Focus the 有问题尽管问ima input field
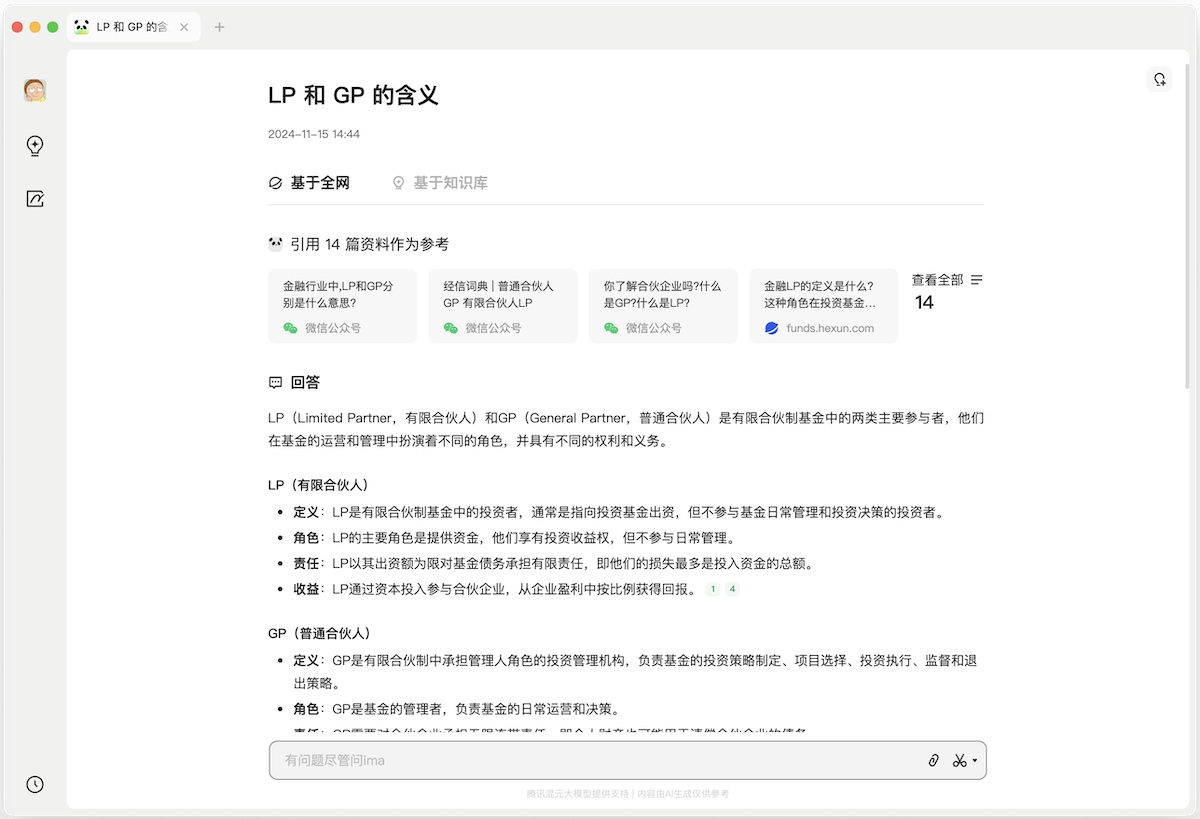 coord(590,761)
